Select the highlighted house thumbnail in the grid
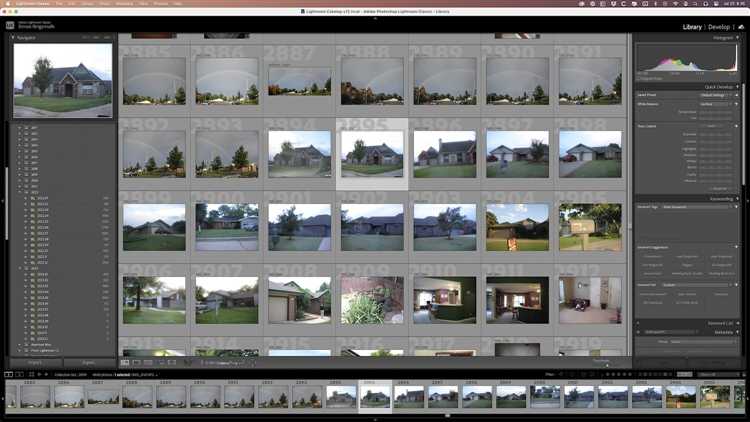Image resolution: width=750 pixels, height=422 pixels. pos(372,154)
